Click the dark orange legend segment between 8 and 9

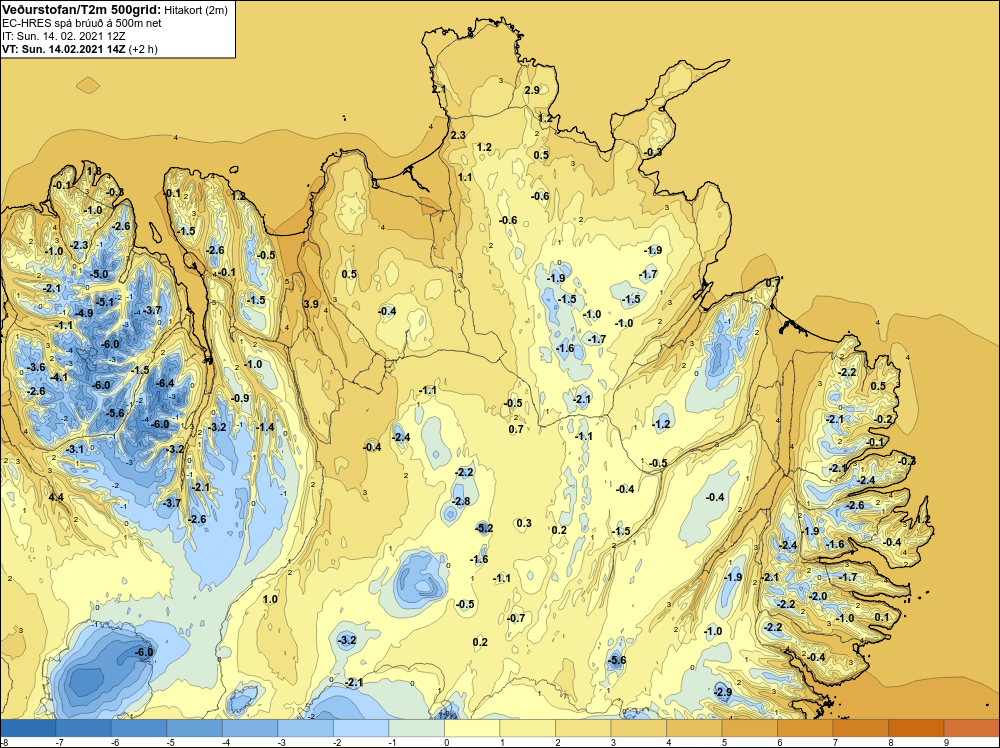[916, 728]
